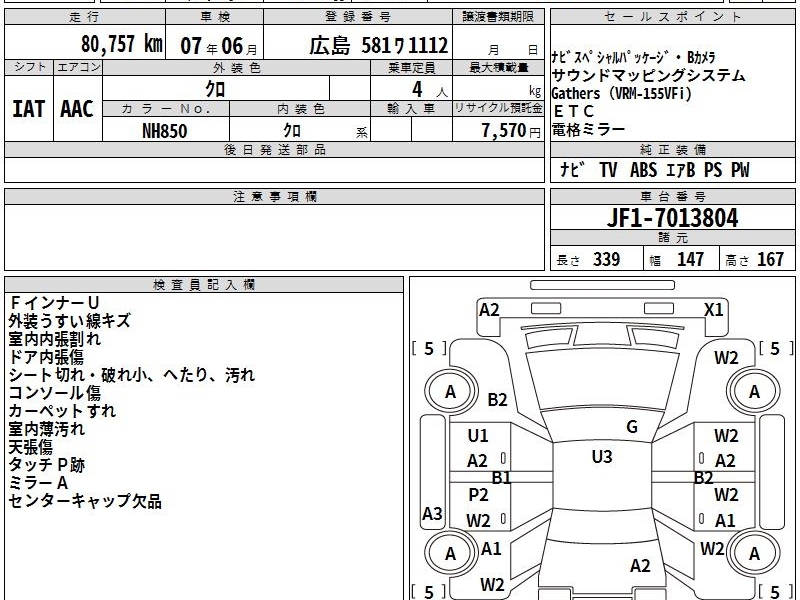Click the 純正装備 header
The height and width of the screenshot is (600, 800).
point(672,150)
